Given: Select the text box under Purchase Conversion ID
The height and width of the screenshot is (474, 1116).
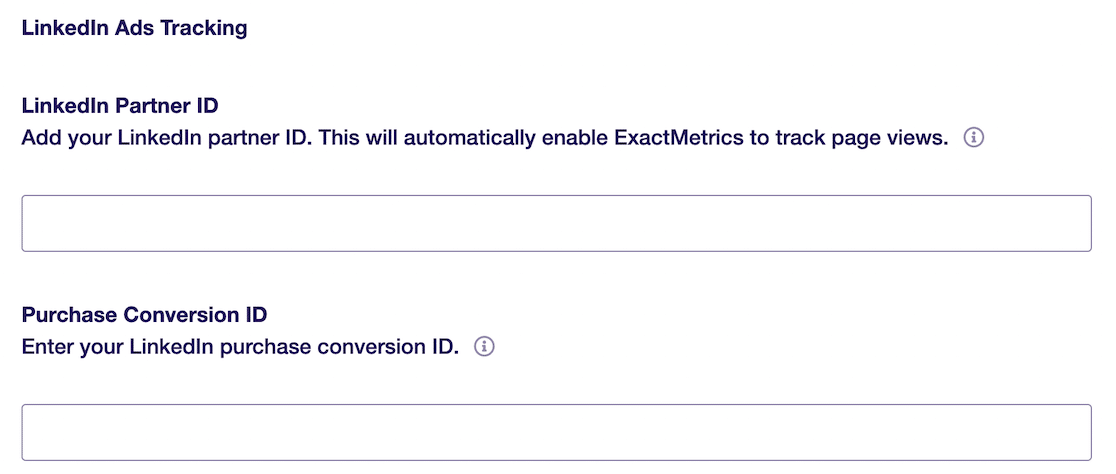Looking at the screenshot, I should [x=556, y=432].
